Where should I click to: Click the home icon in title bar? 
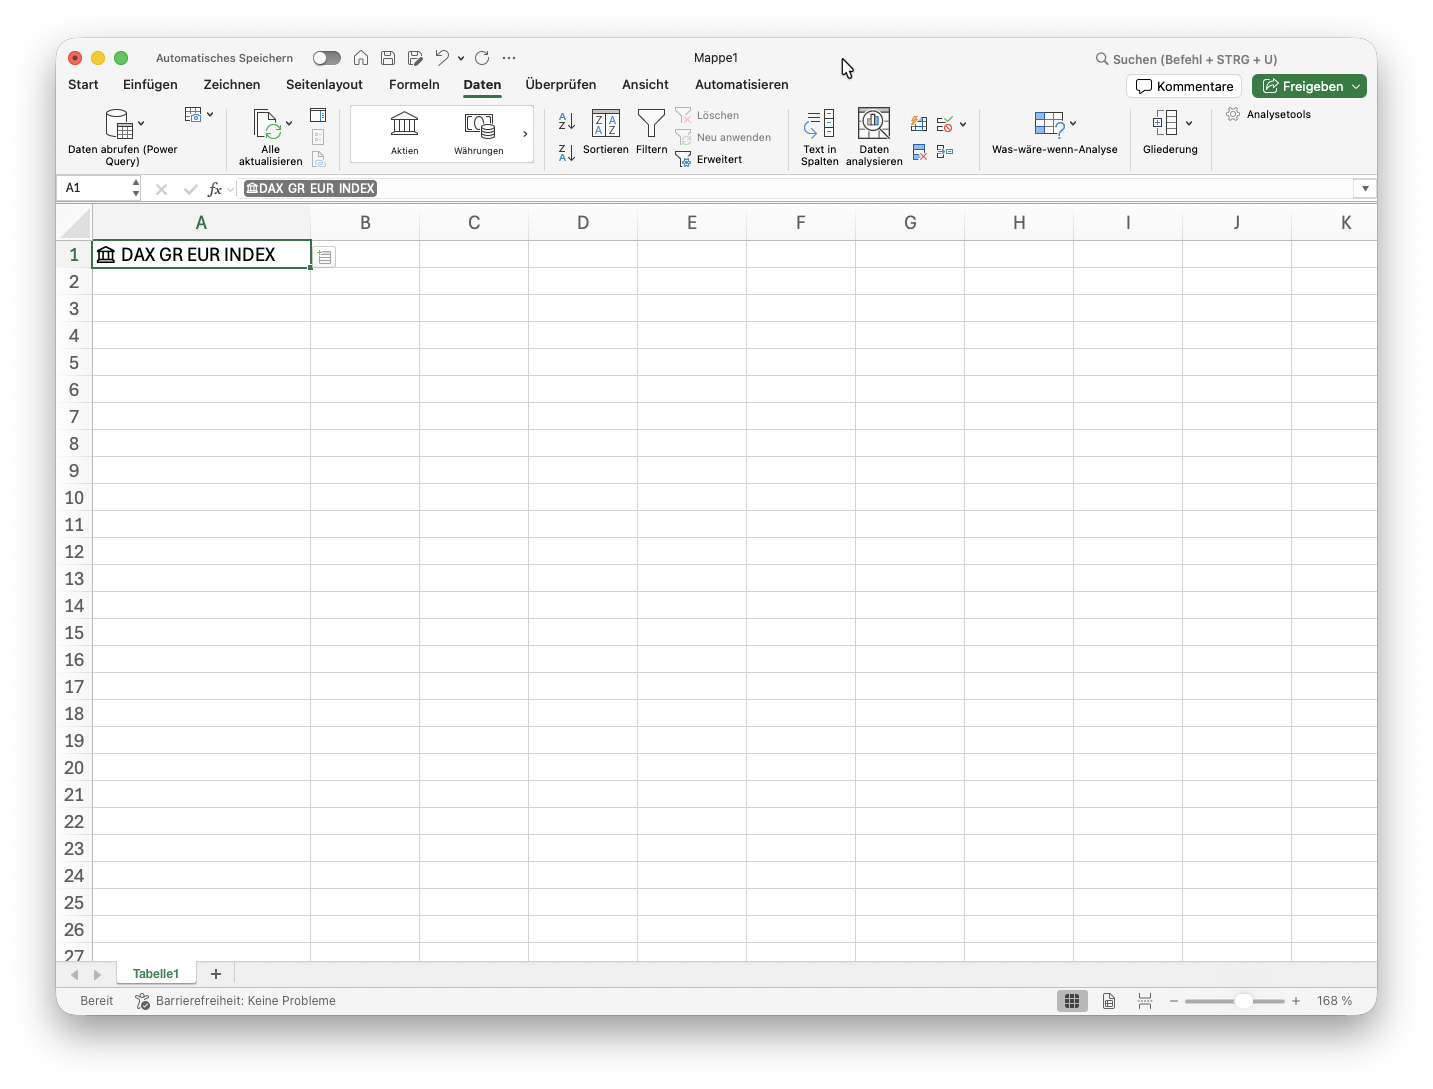pyautogui.click(x=361, y=58)
